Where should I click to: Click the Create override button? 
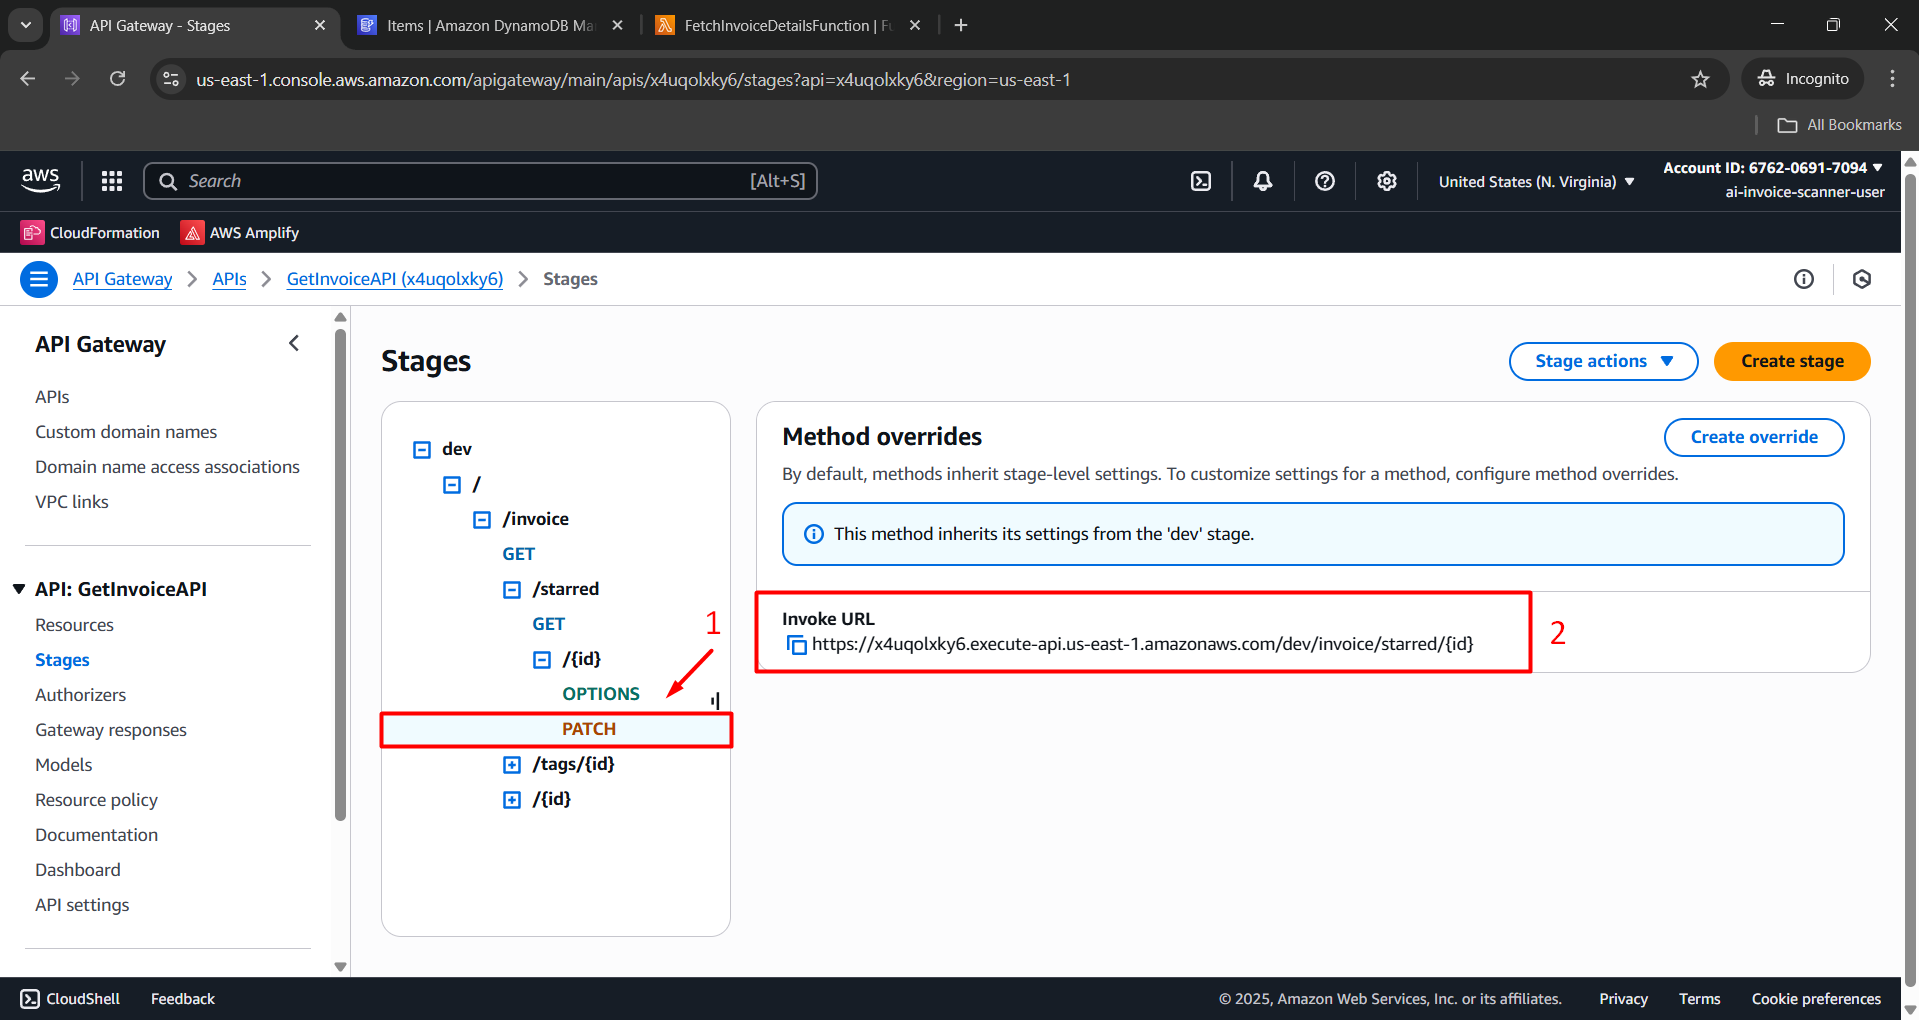coord(1753,437)
